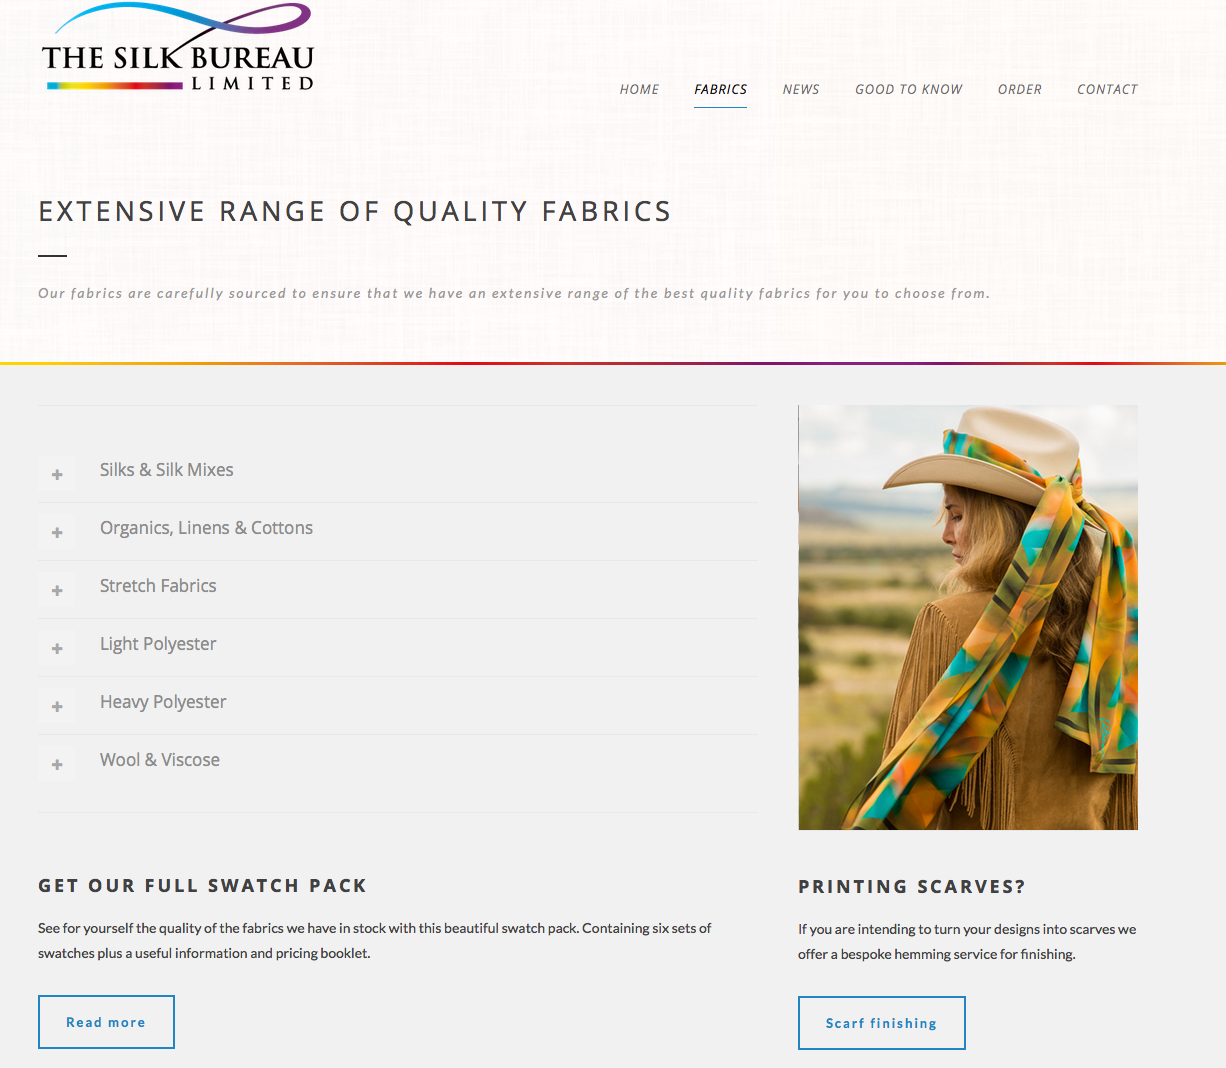Open Good To Know menu item
1226x1068 pixels.
(909, 89)
